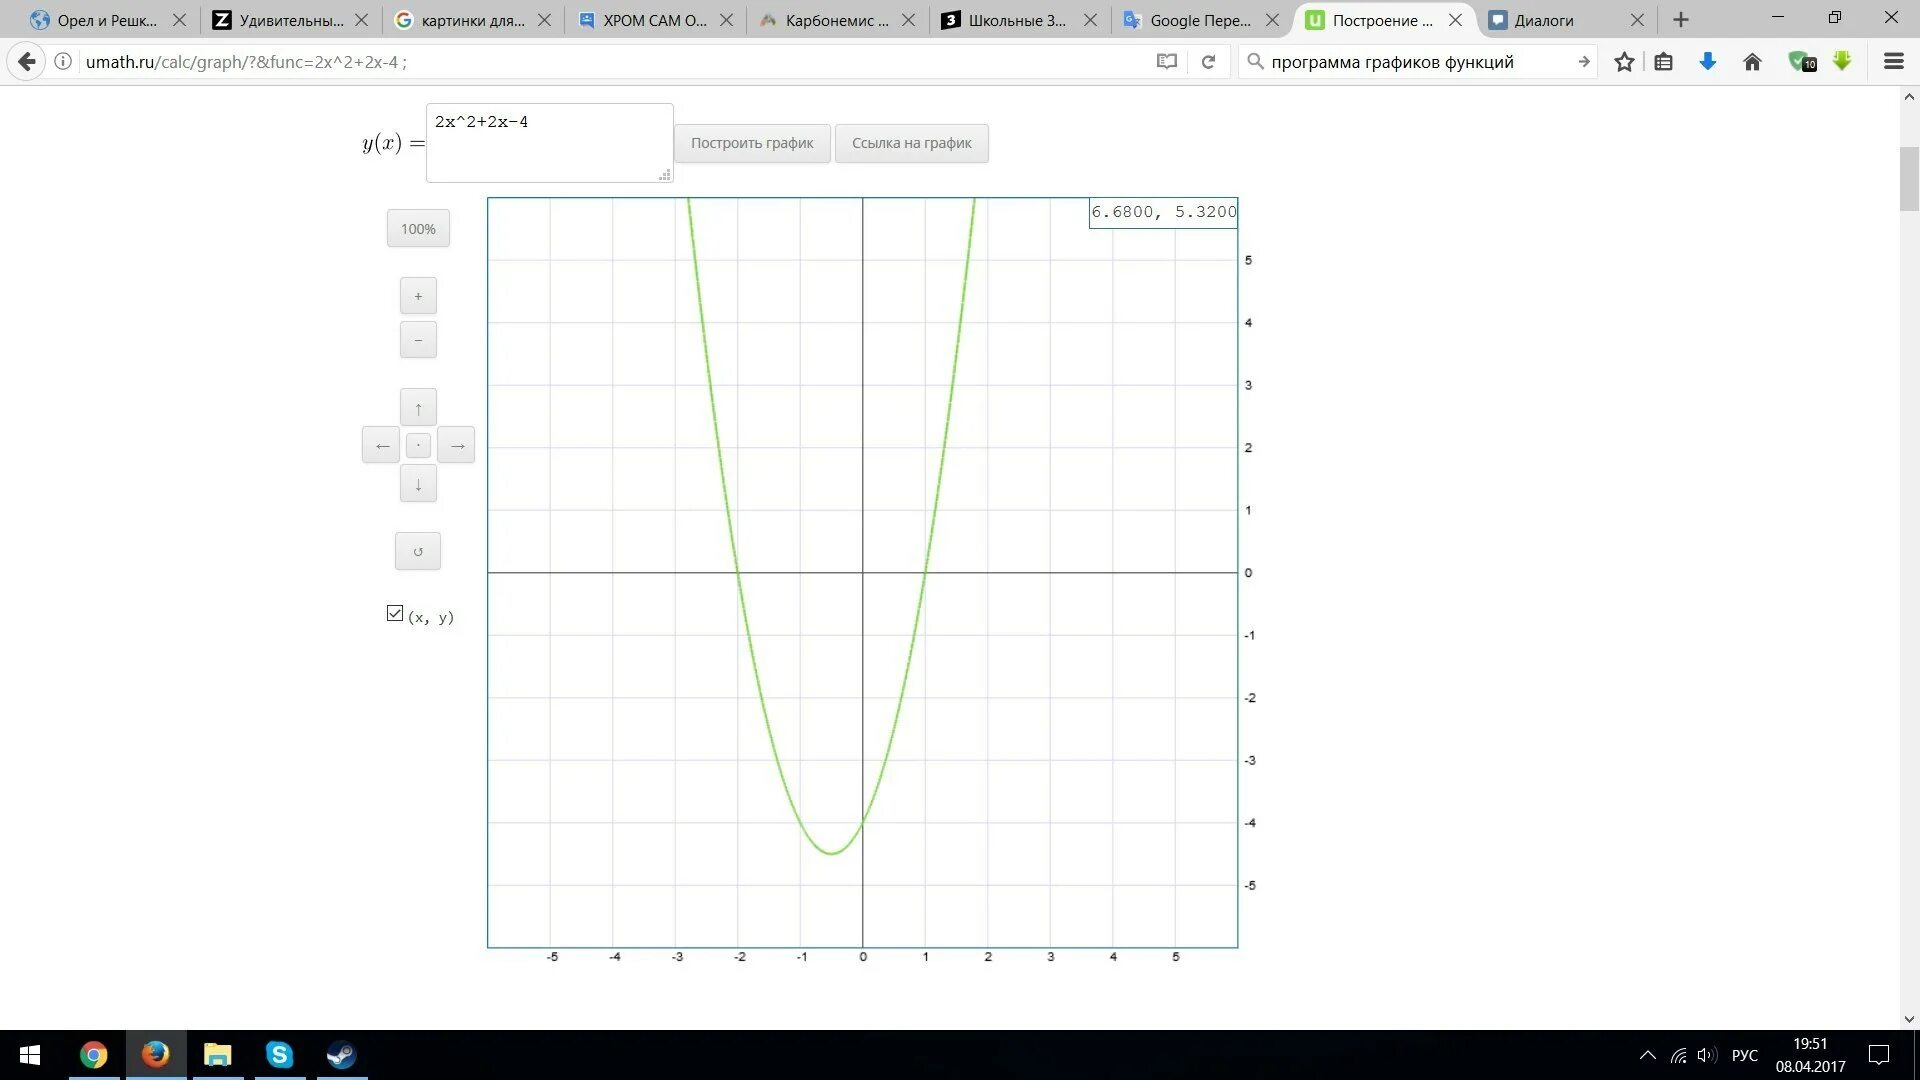Click Построить график button
This screenshot has width=1920, height=1080.
pyautogui.click(x=752, y=143)
